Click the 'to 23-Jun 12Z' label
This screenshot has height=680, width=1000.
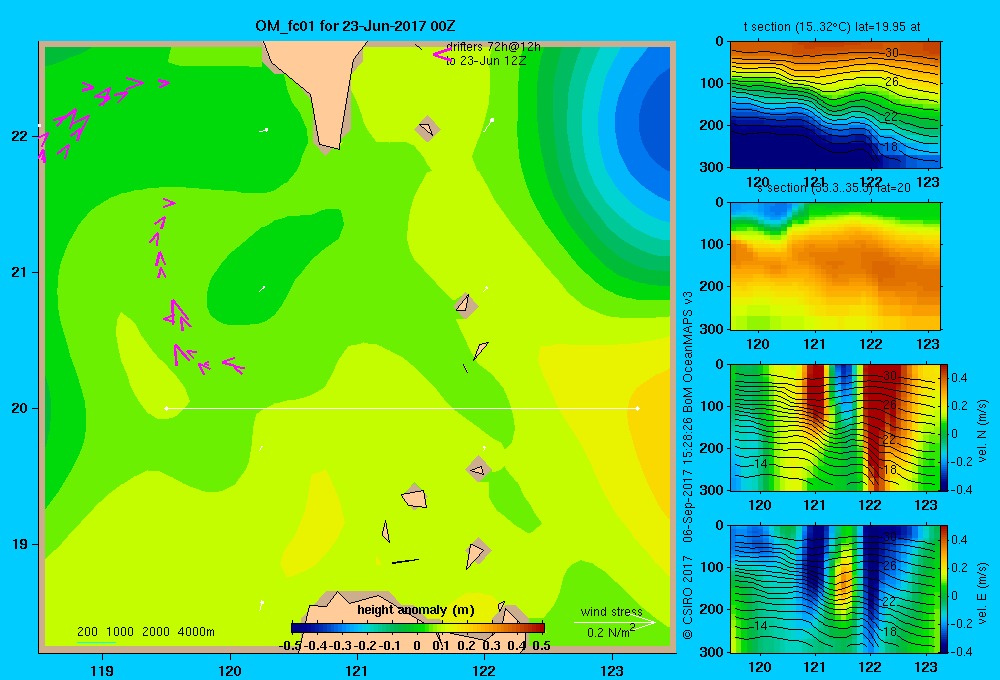click(x=486, y=61)
